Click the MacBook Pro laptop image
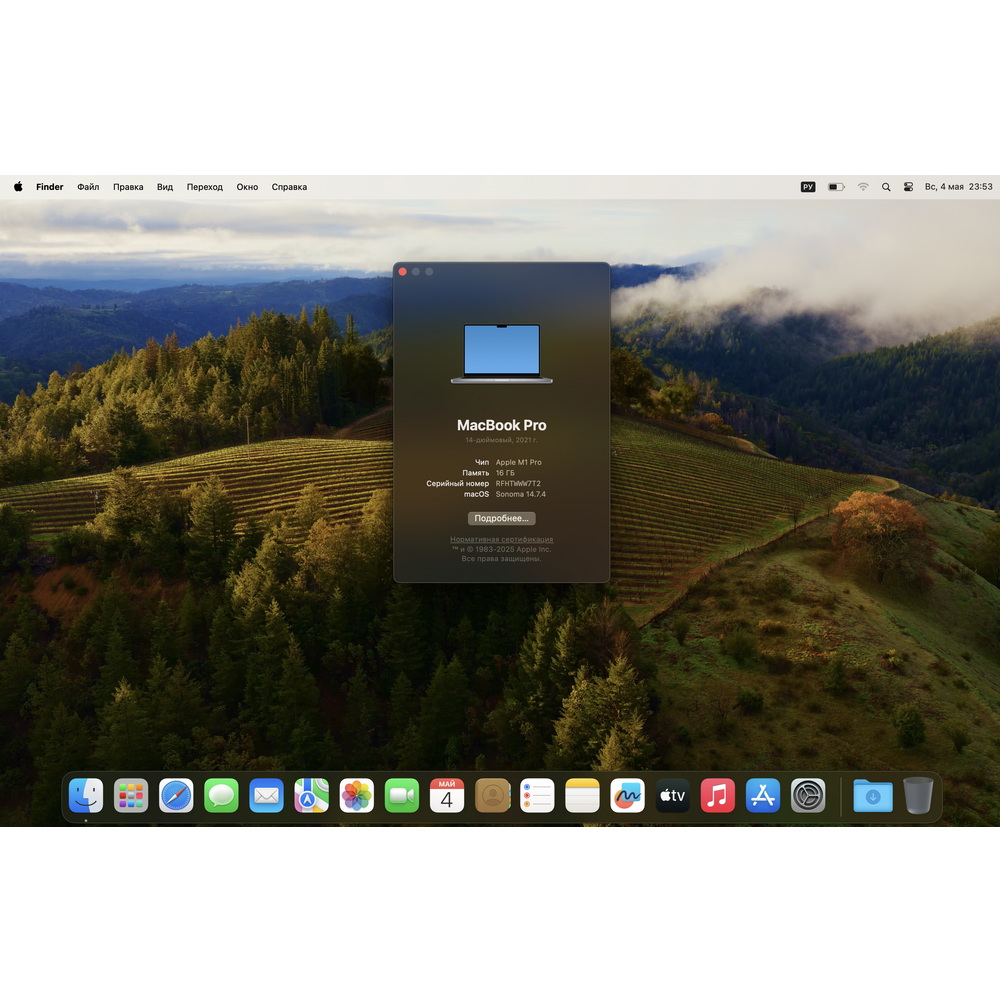 click(501, 354)
